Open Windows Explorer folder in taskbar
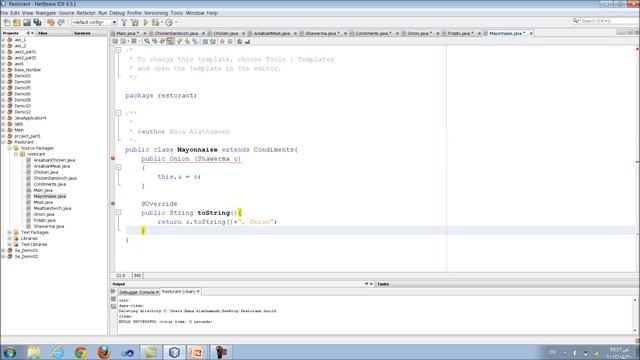Screen dimensions: 640x360 [34, 352]
